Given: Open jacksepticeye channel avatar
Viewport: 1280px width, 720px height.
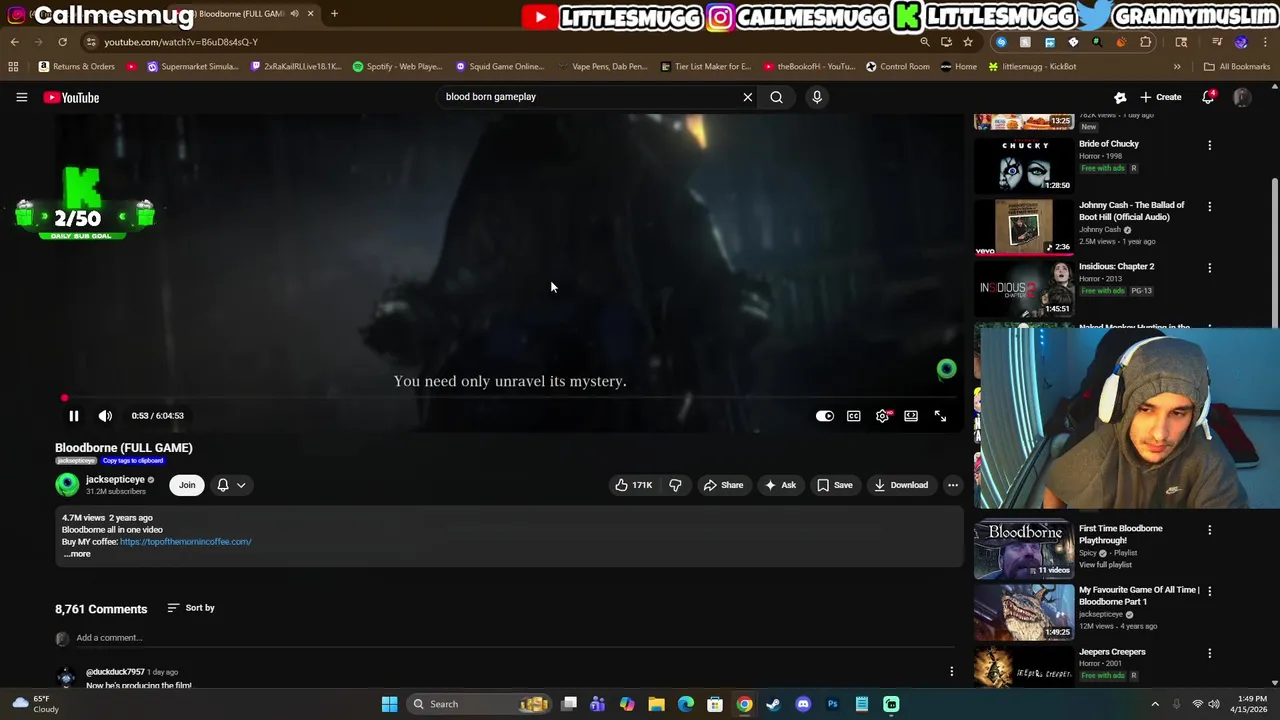Looking at the screenshot, I should 67,485.
